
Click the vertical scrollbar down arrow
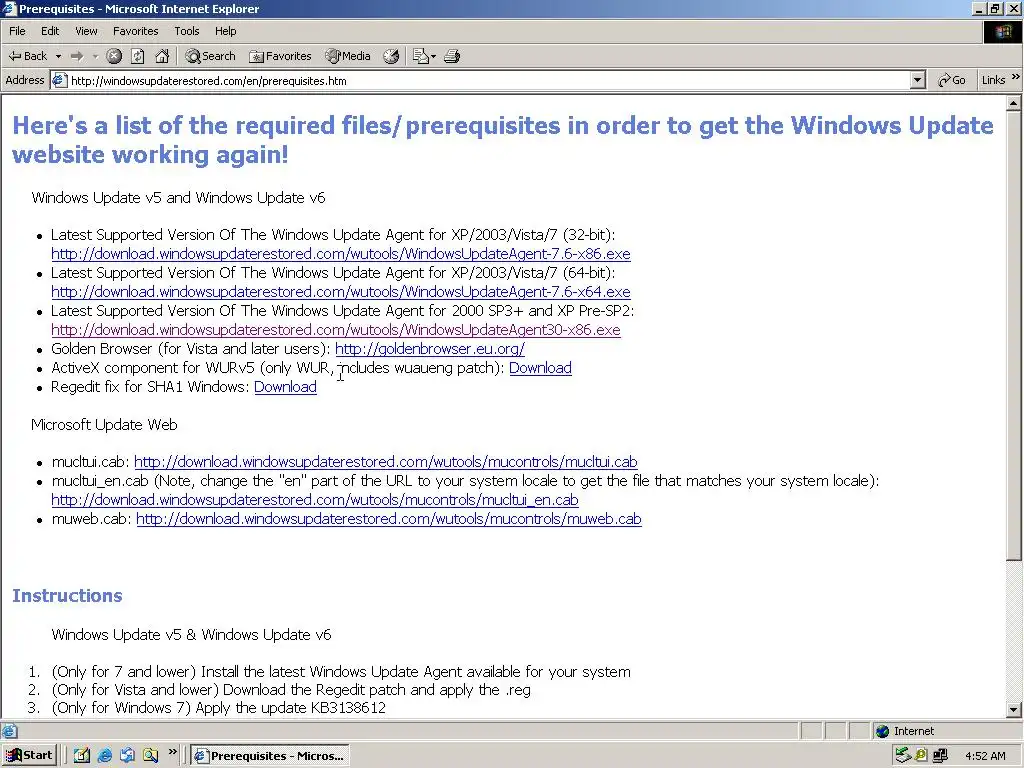(x=1014, y=709)
